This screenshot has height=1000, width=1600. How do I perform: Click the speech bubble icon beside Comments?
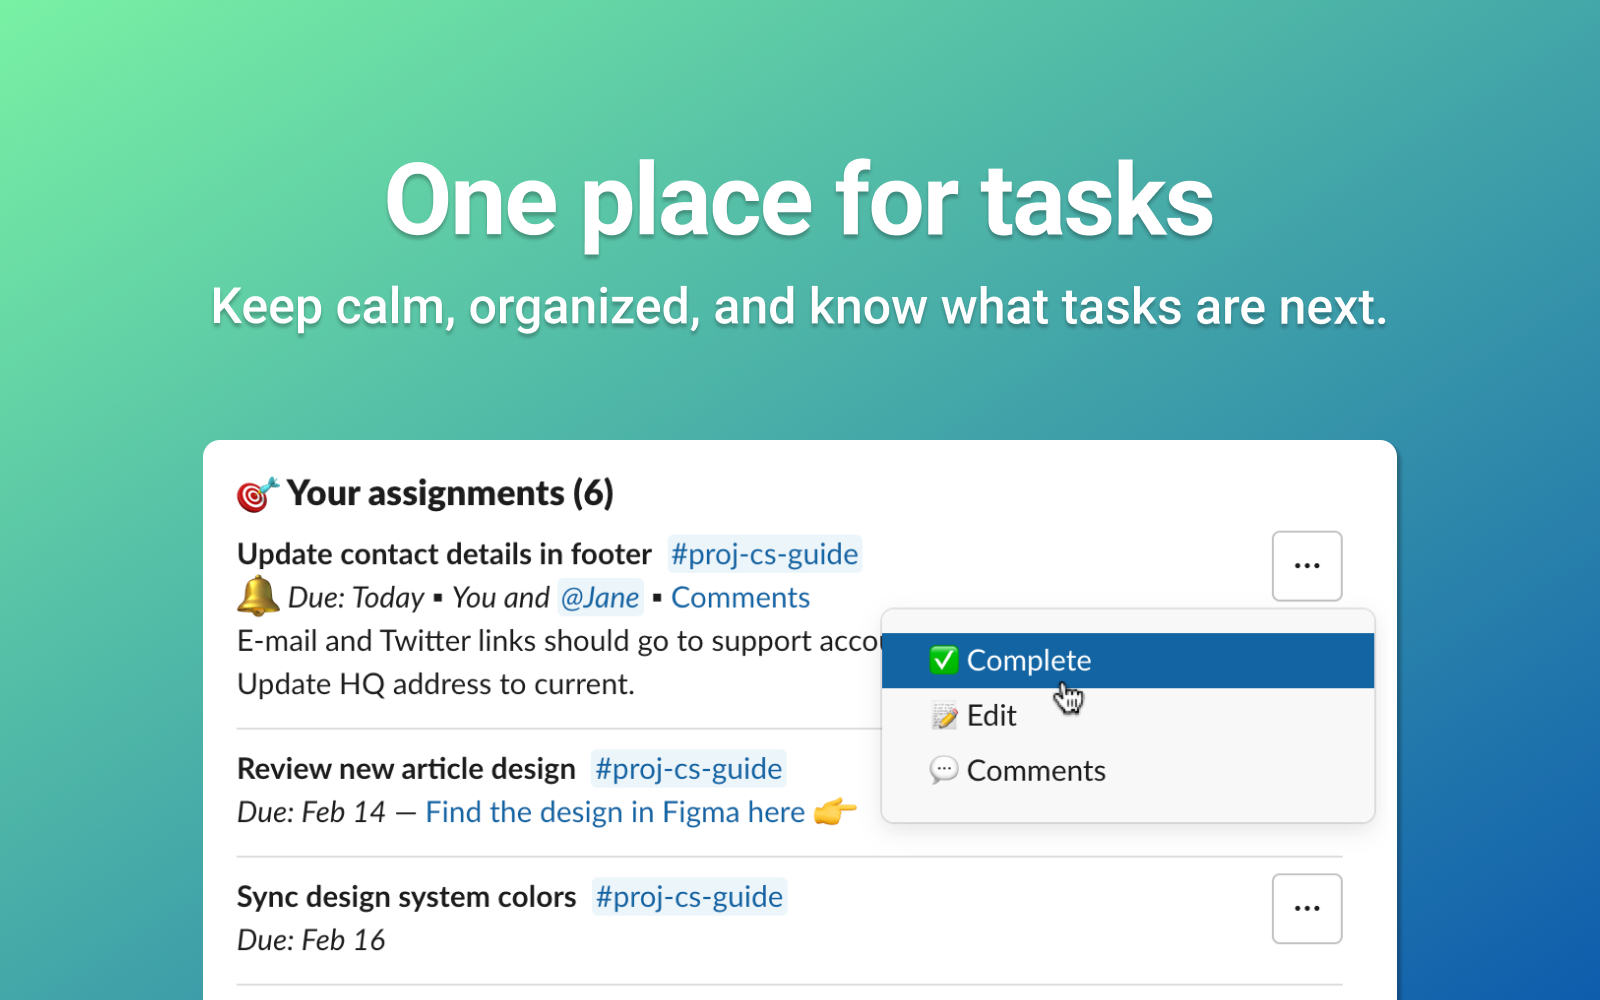943,771
